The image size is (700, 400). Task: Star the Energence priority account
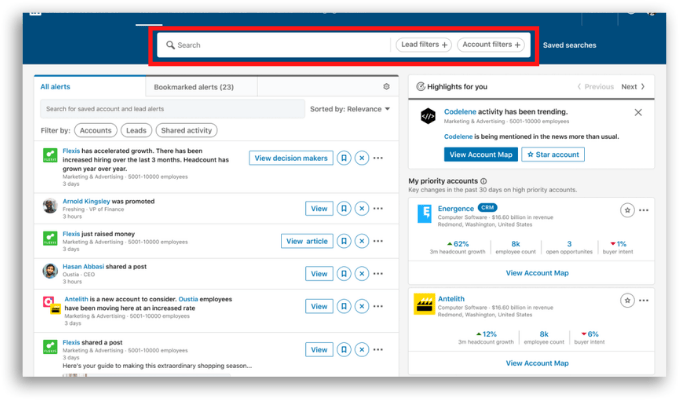627,210
